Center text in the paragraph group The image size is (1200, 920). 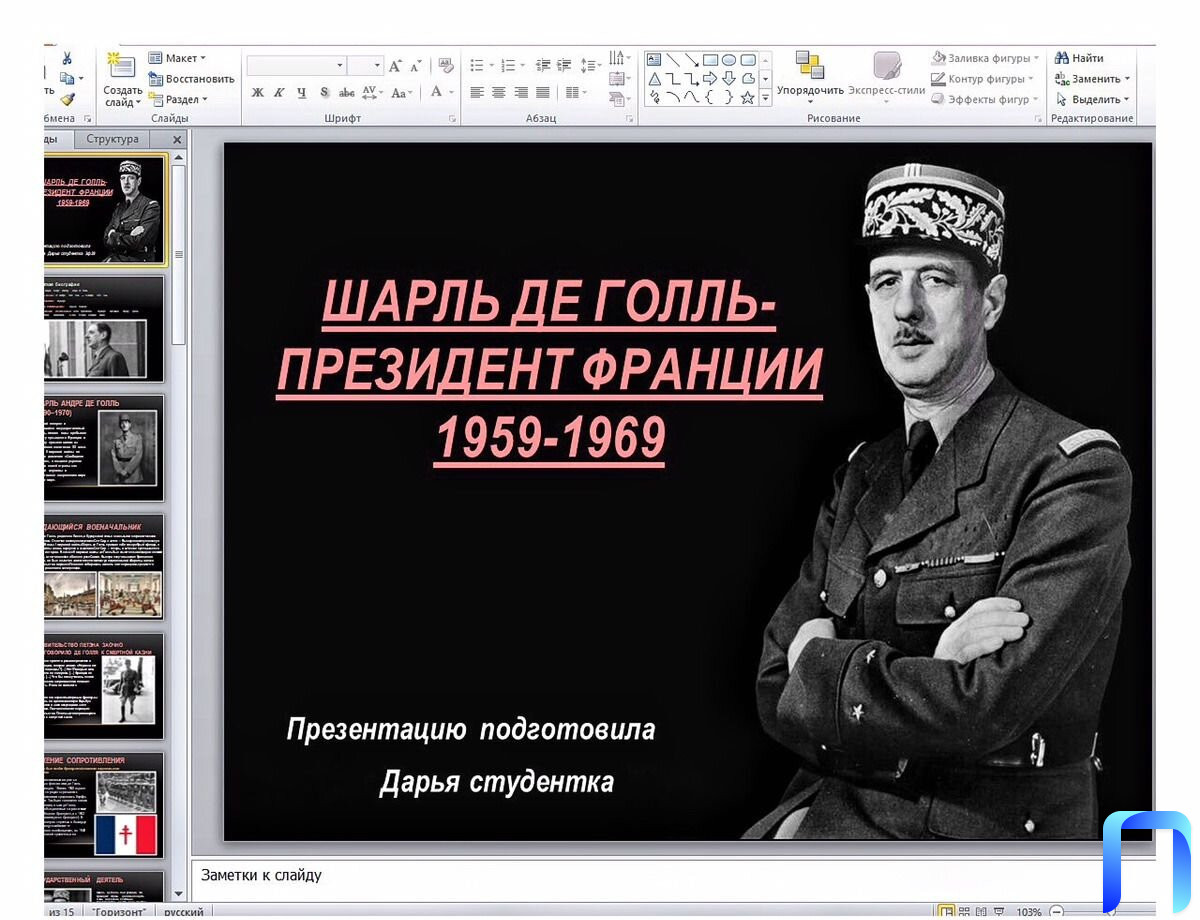498,93
